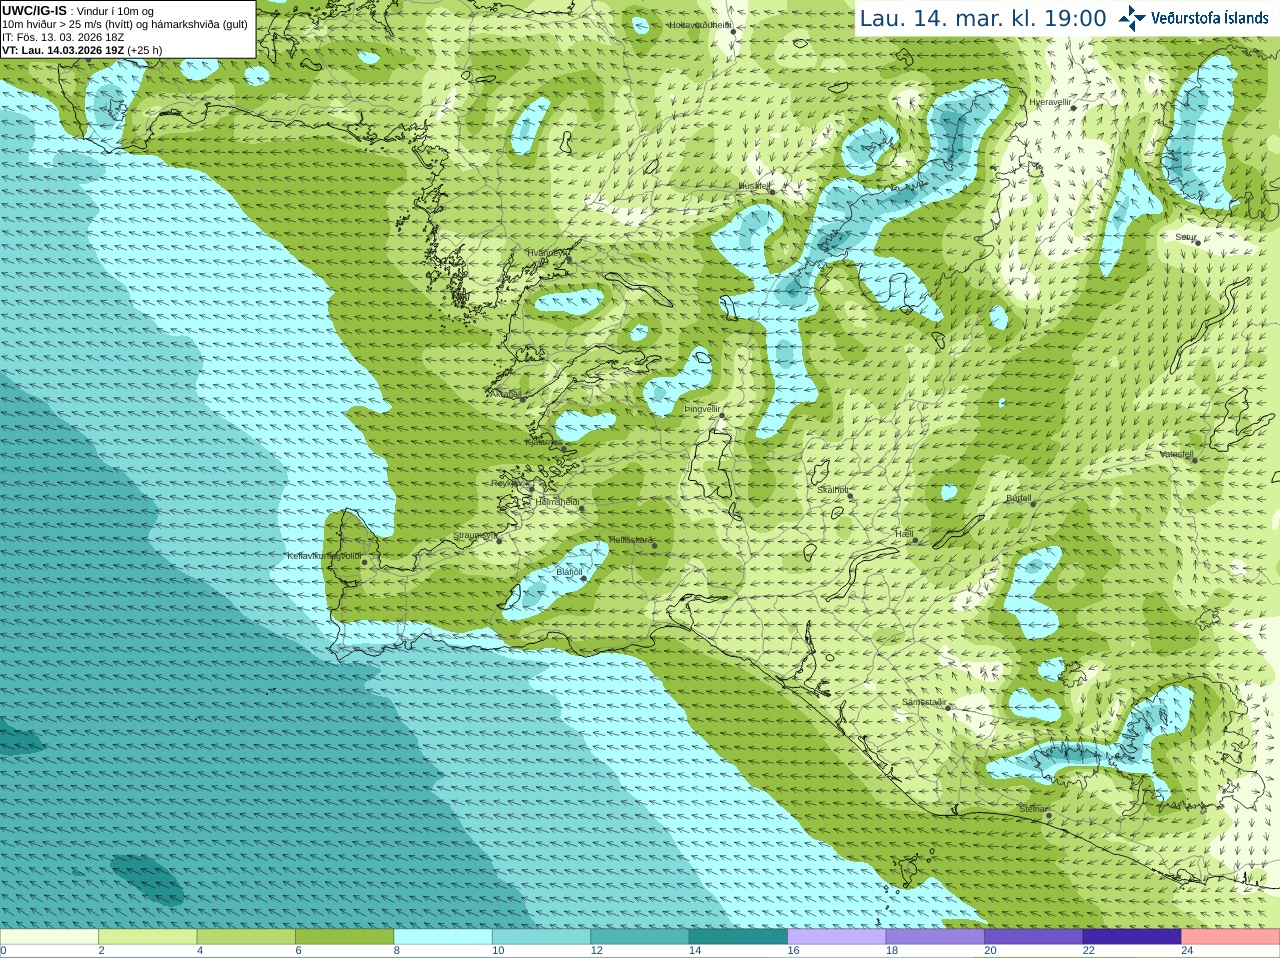The width and height of the screenshot is (1280, 958).
Task: Pick the 4–6 m/s green legend swatch
Action: click(246, 937)
